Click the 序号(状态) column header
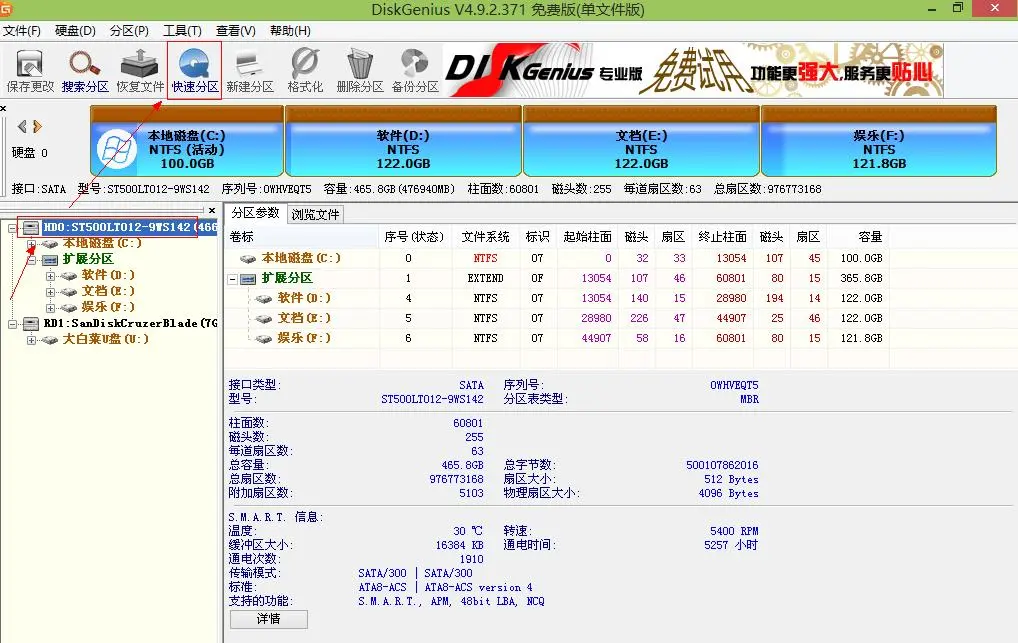The width and height of the screenshot is (1018, 643). 414,237
